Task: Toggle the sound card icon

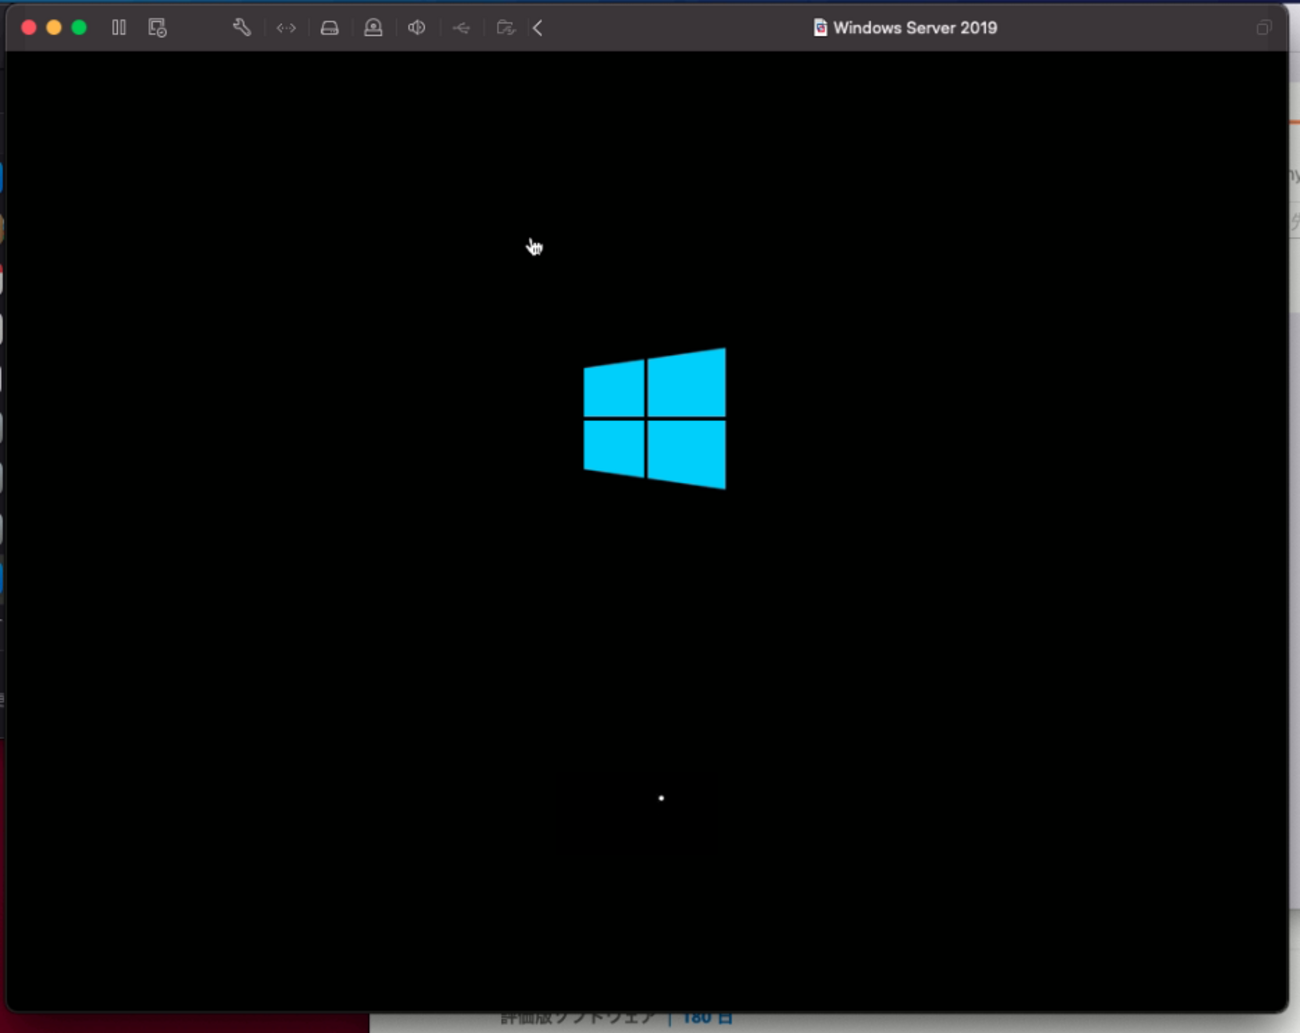Action: 417,28
